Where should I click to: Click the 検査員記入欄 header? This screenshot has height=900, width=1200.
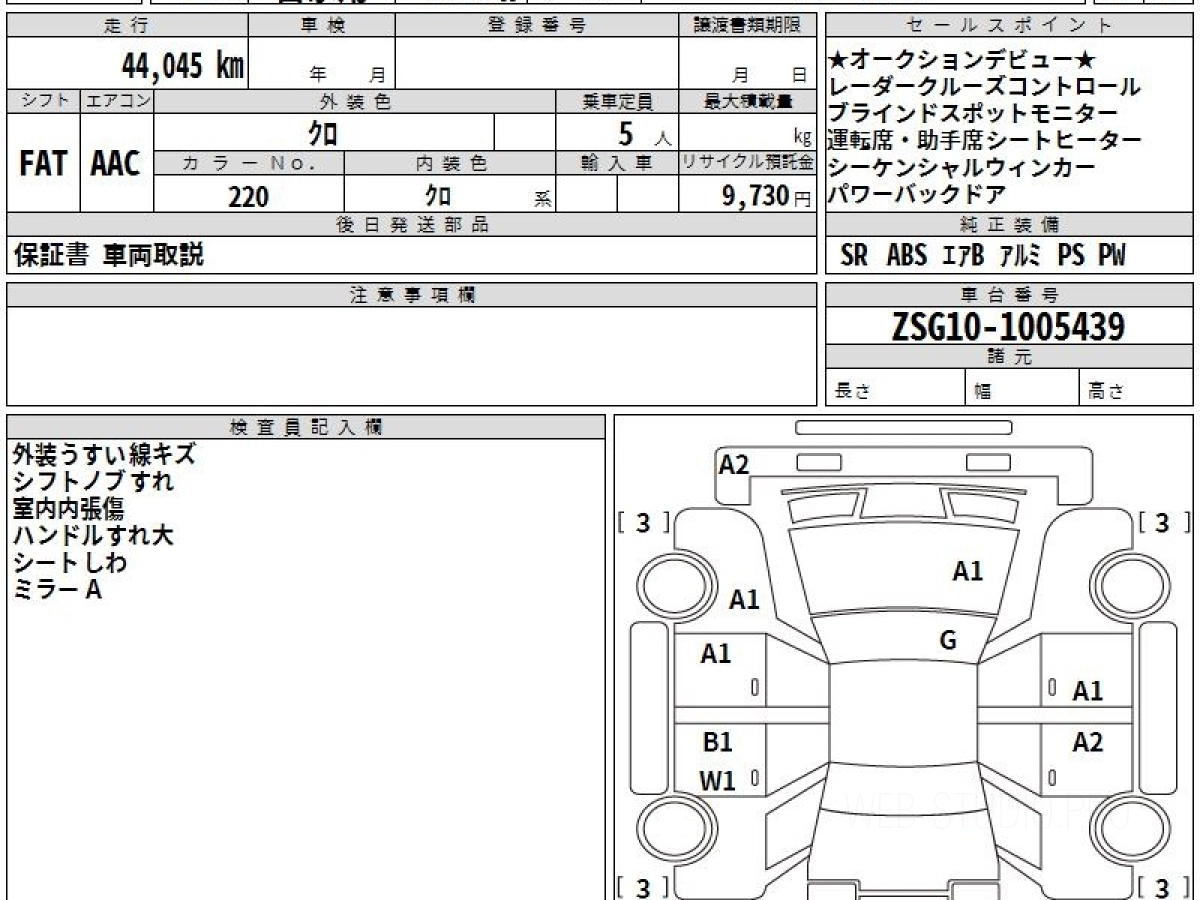tap(306, 427)
